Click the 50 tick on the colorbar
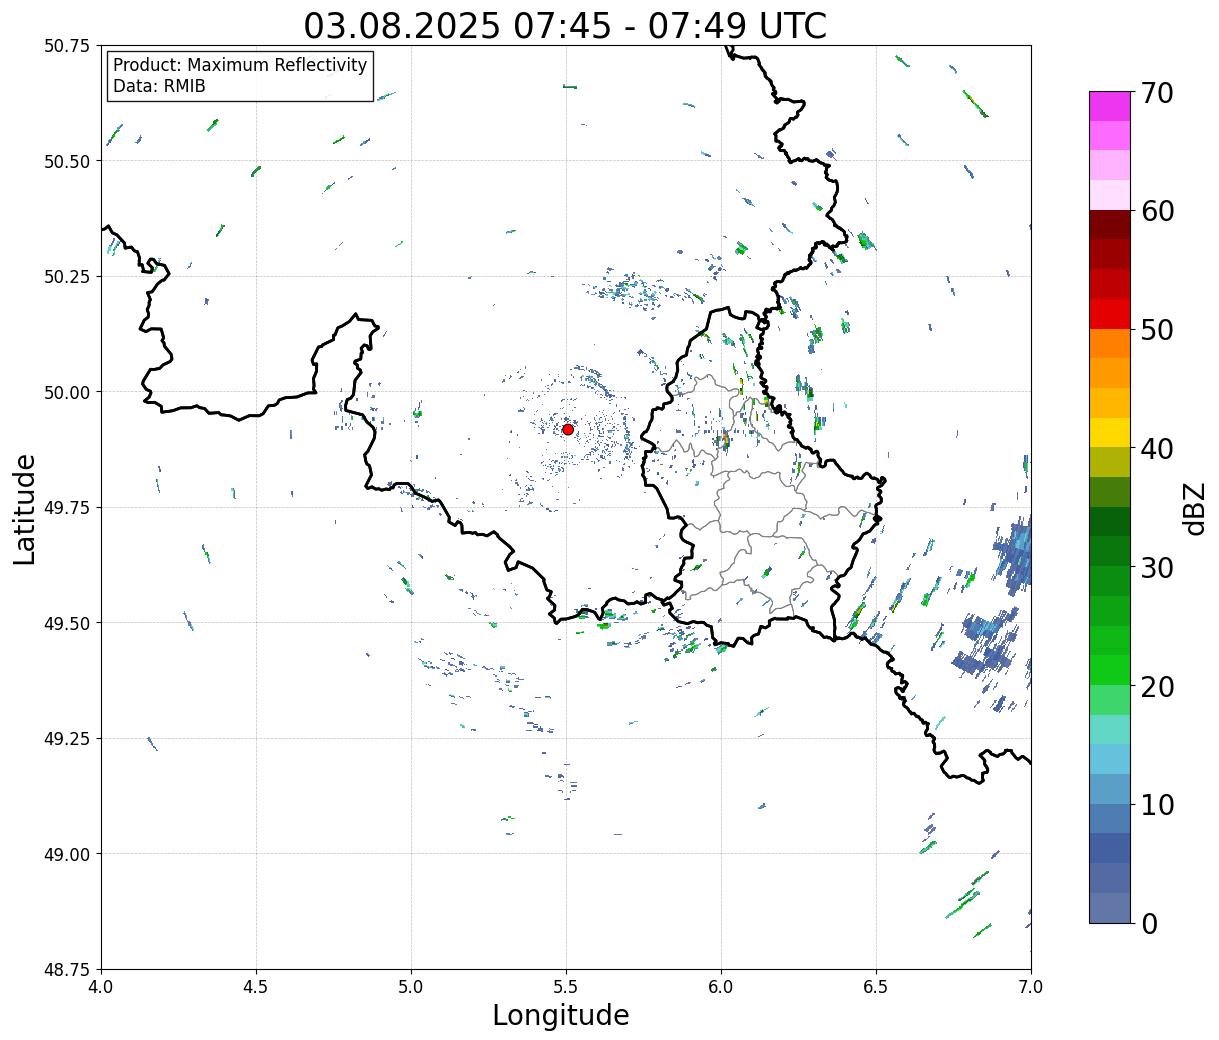Image resolution: width=1219 pixels, height=1040 pixels. (x=1156, y=330)
